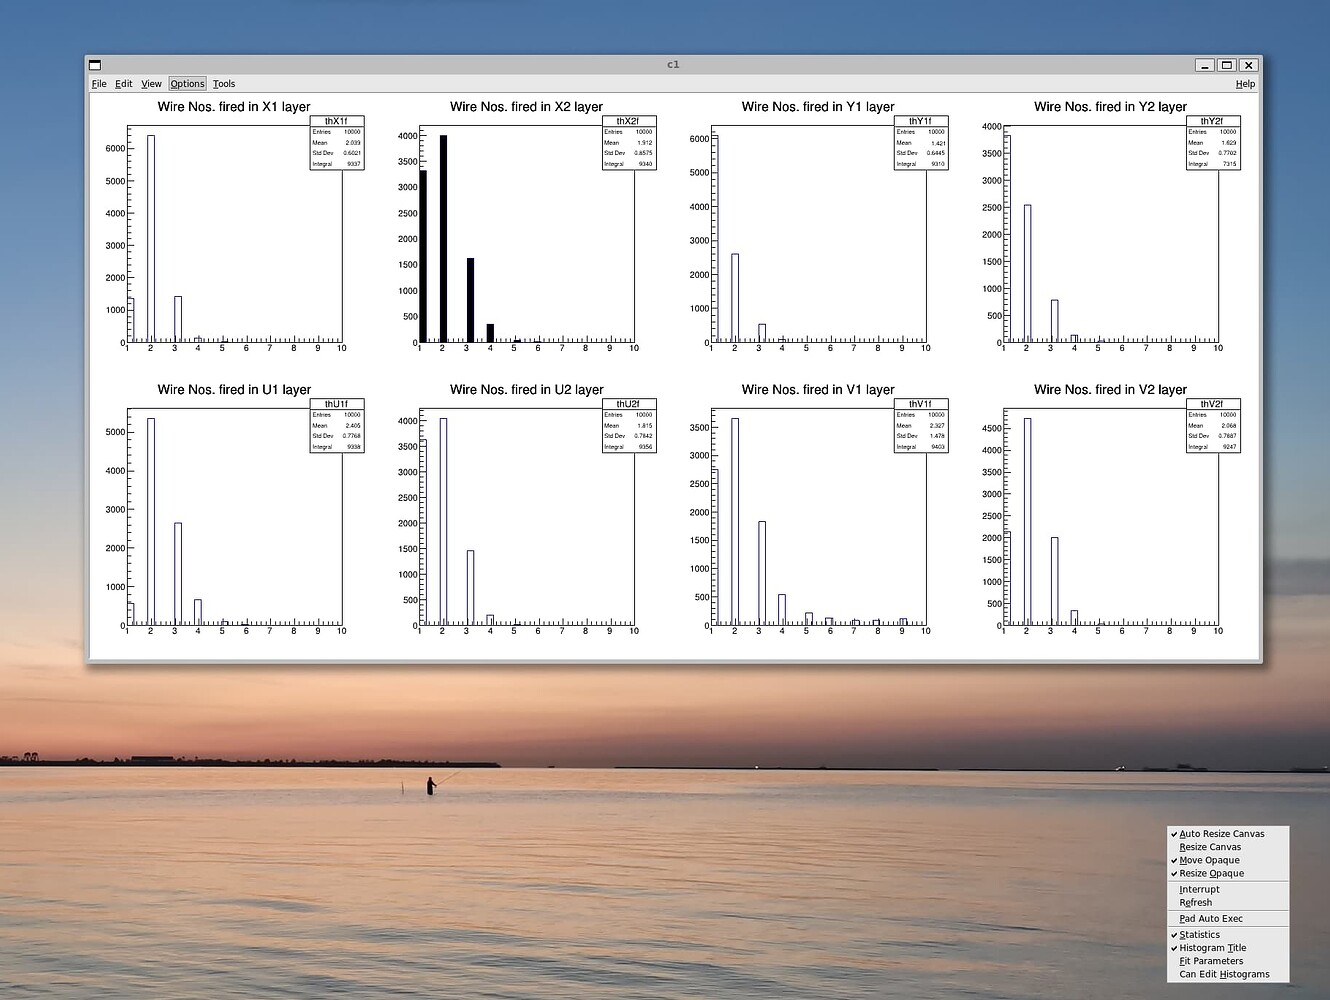Enable Can Edit Histograms option
The width and height of the screenshot is (1330, 1000).
click(x=1228, y=974)
